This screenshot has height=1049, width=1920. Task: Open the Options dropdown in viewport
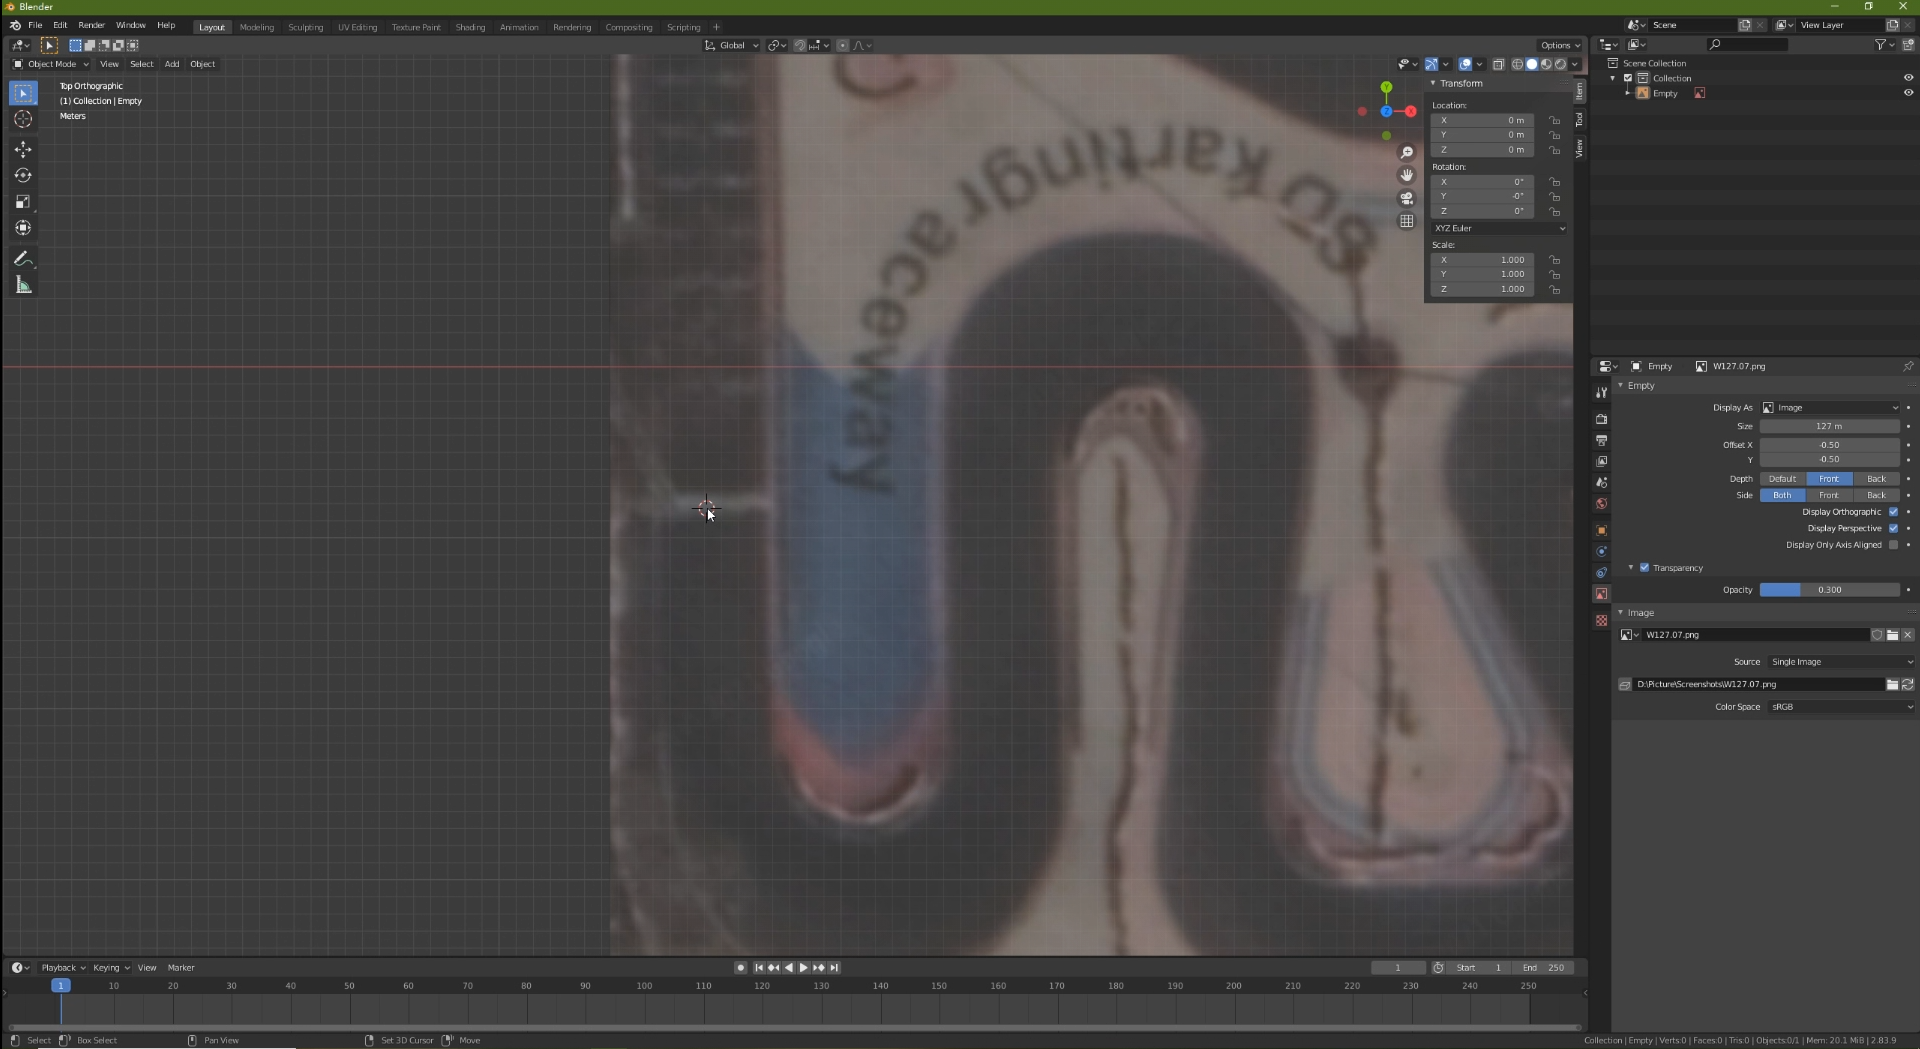pyautogui.click(x=1560, y=45)
